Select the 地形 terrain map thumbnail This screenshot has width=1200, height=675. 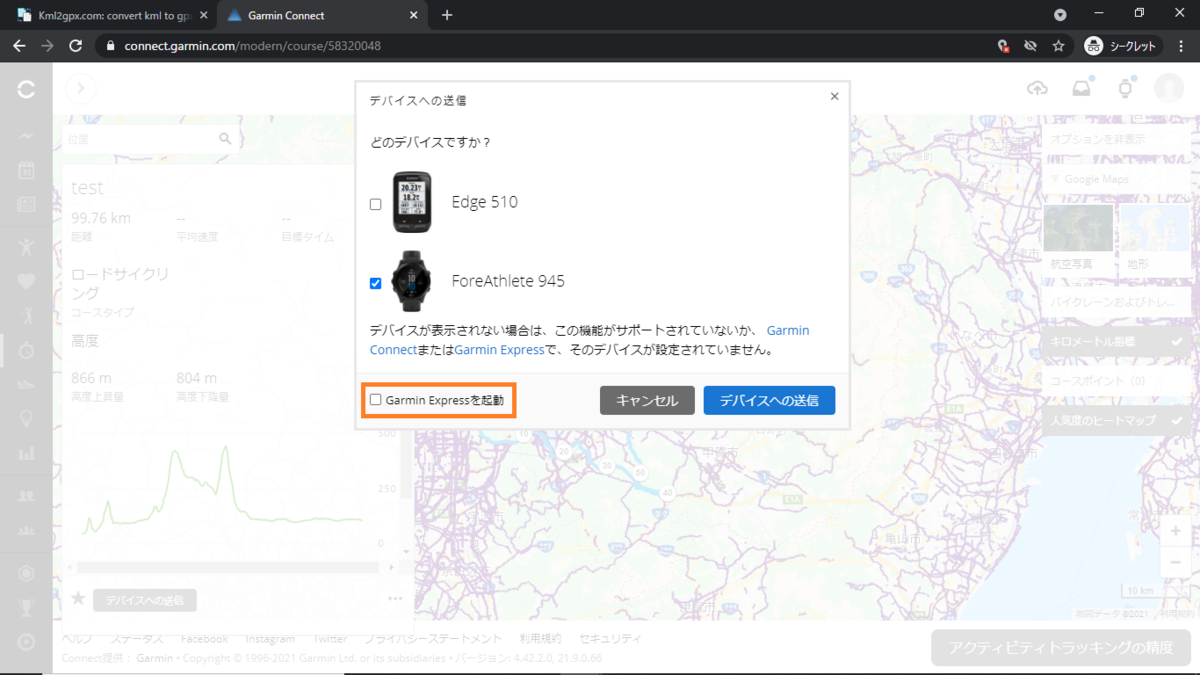click(1154, 239)
